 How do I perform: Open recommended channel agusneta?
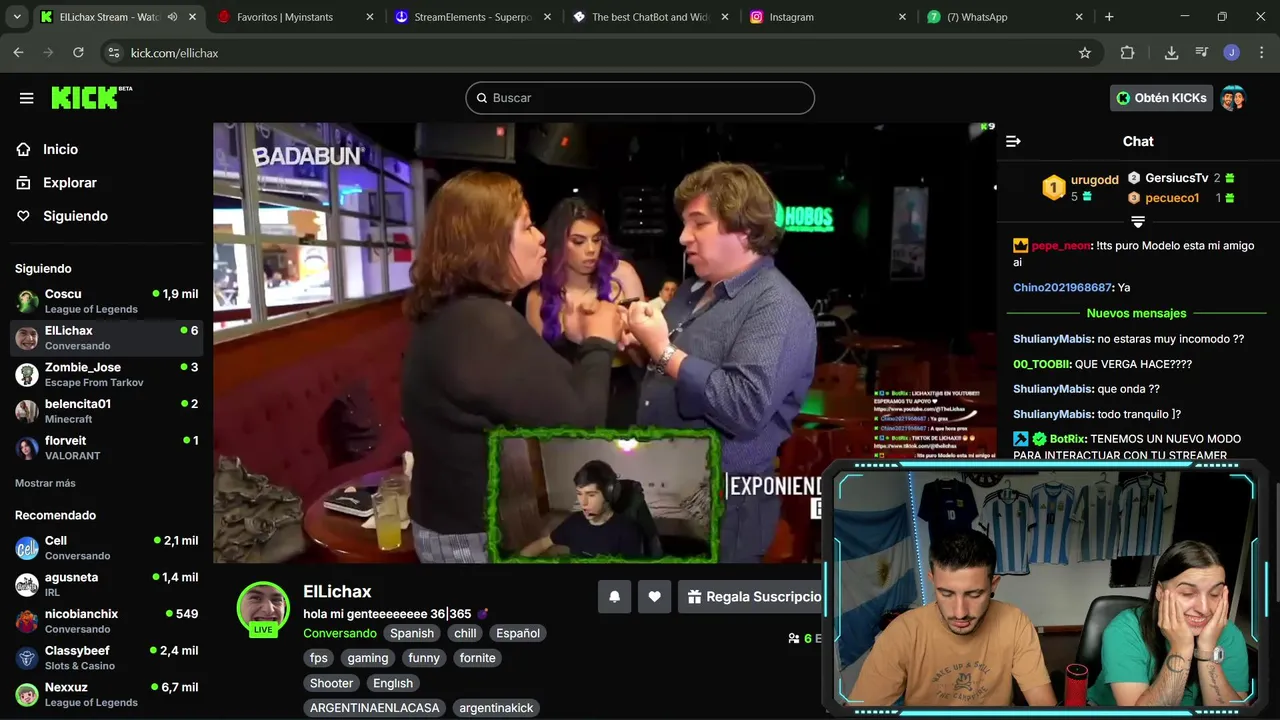click(106, 584)
